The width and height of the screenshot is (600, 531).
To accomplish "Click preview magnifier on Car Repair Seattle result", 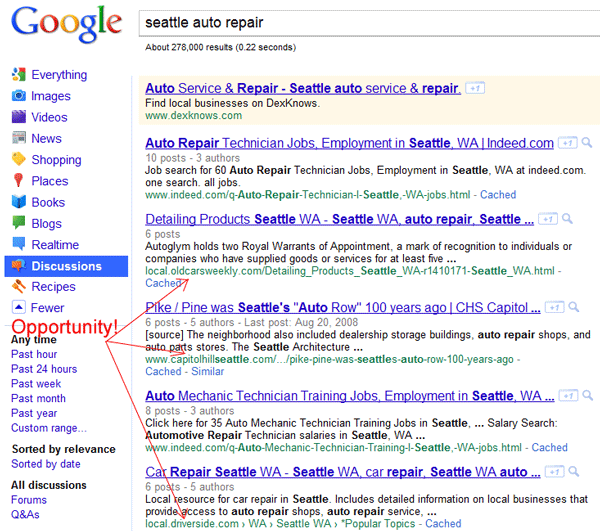I will pos(574,472).
